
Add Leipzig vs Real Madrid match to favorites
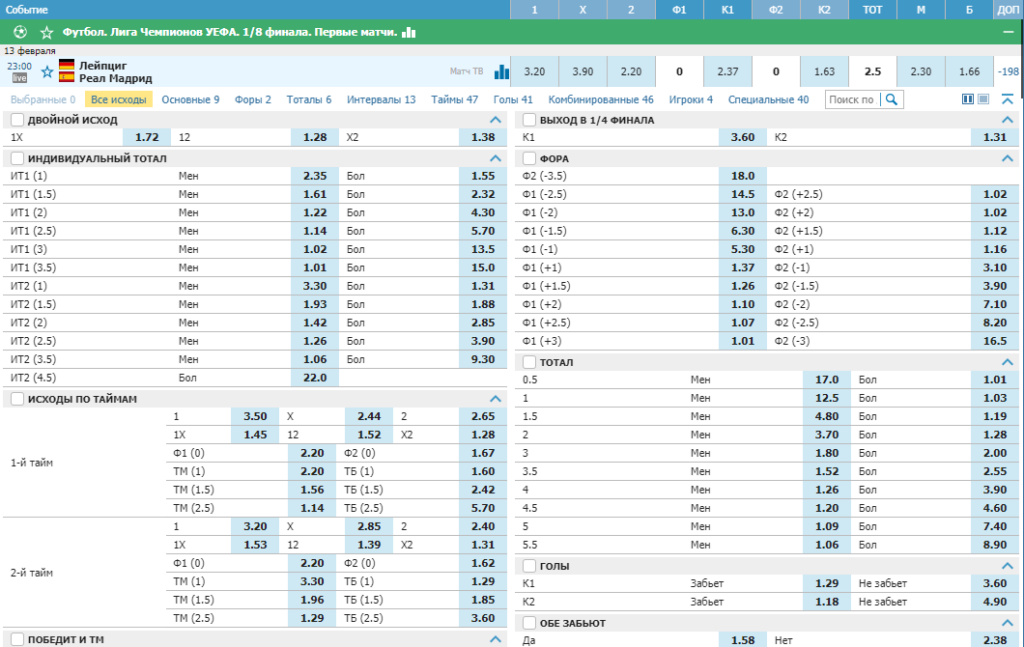47,72
